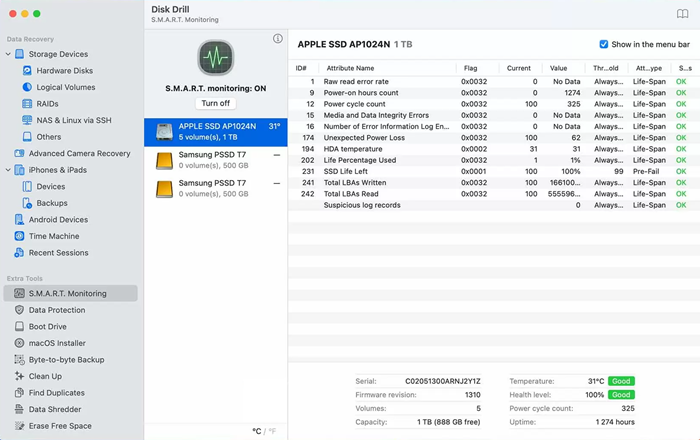Select the Unexpected Power Loss row
The width and height of the screenshot is (700, 440).
pyautogui.click(x=494, y=138)
